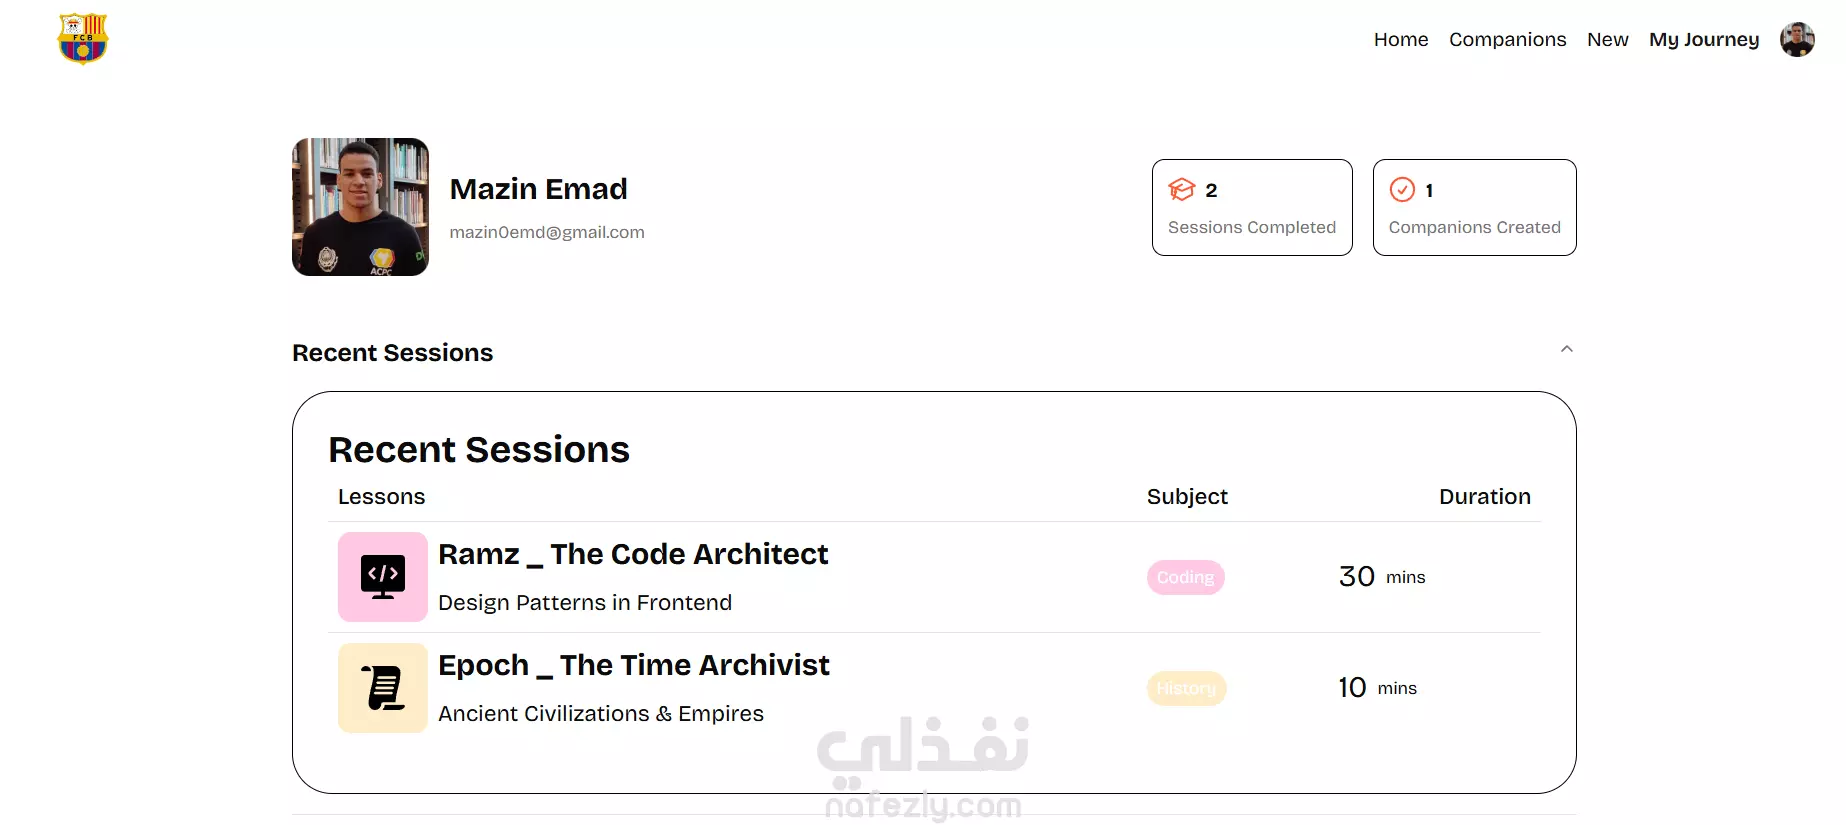Click the checkmark companions created icon
The height and width of the screenshot is (825, 1846).
[x=1402, y=190]
